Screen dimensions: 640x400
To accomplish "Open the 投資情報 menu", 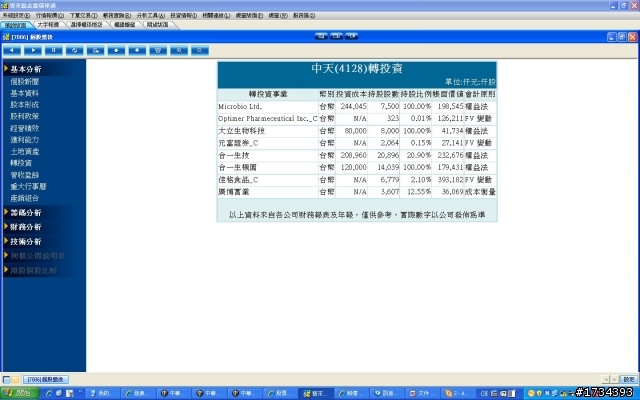I will 184,16.
